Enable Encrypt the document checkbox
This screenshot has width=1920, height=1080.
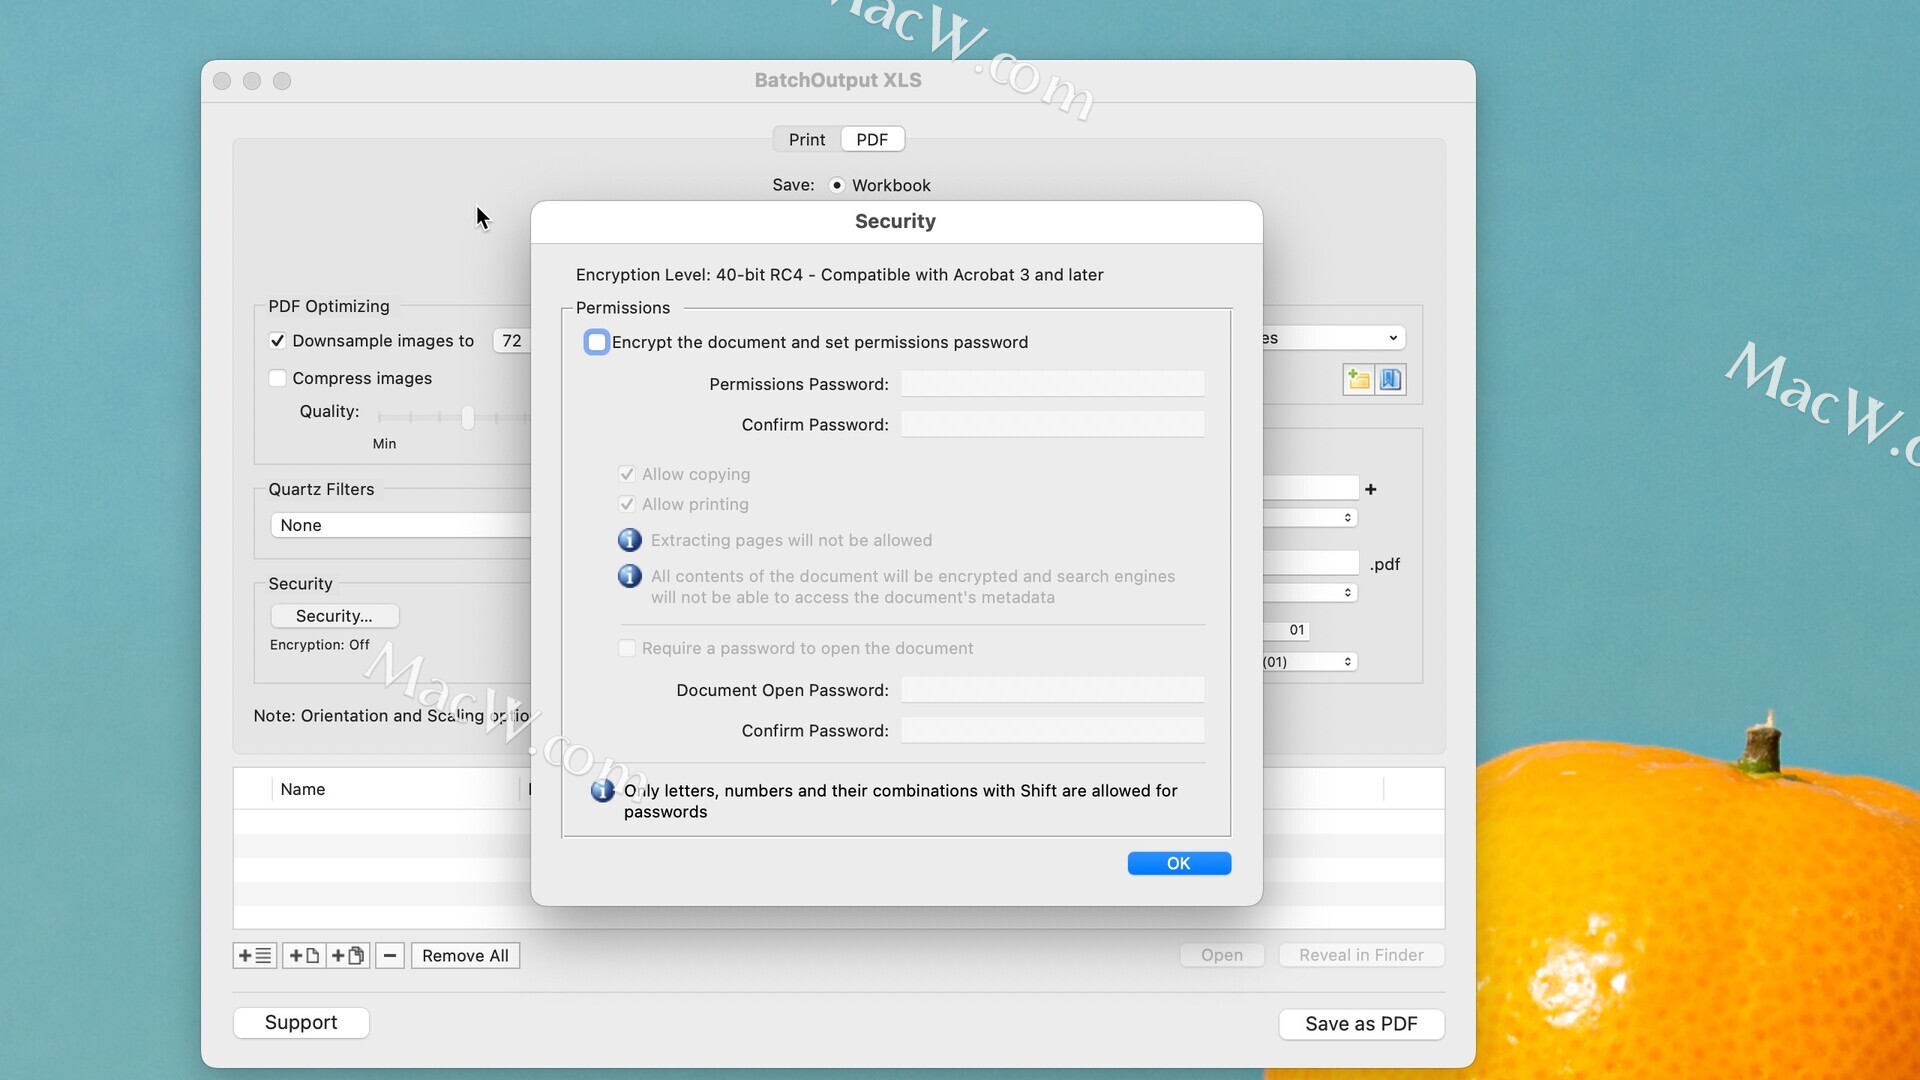pos(597,342)
